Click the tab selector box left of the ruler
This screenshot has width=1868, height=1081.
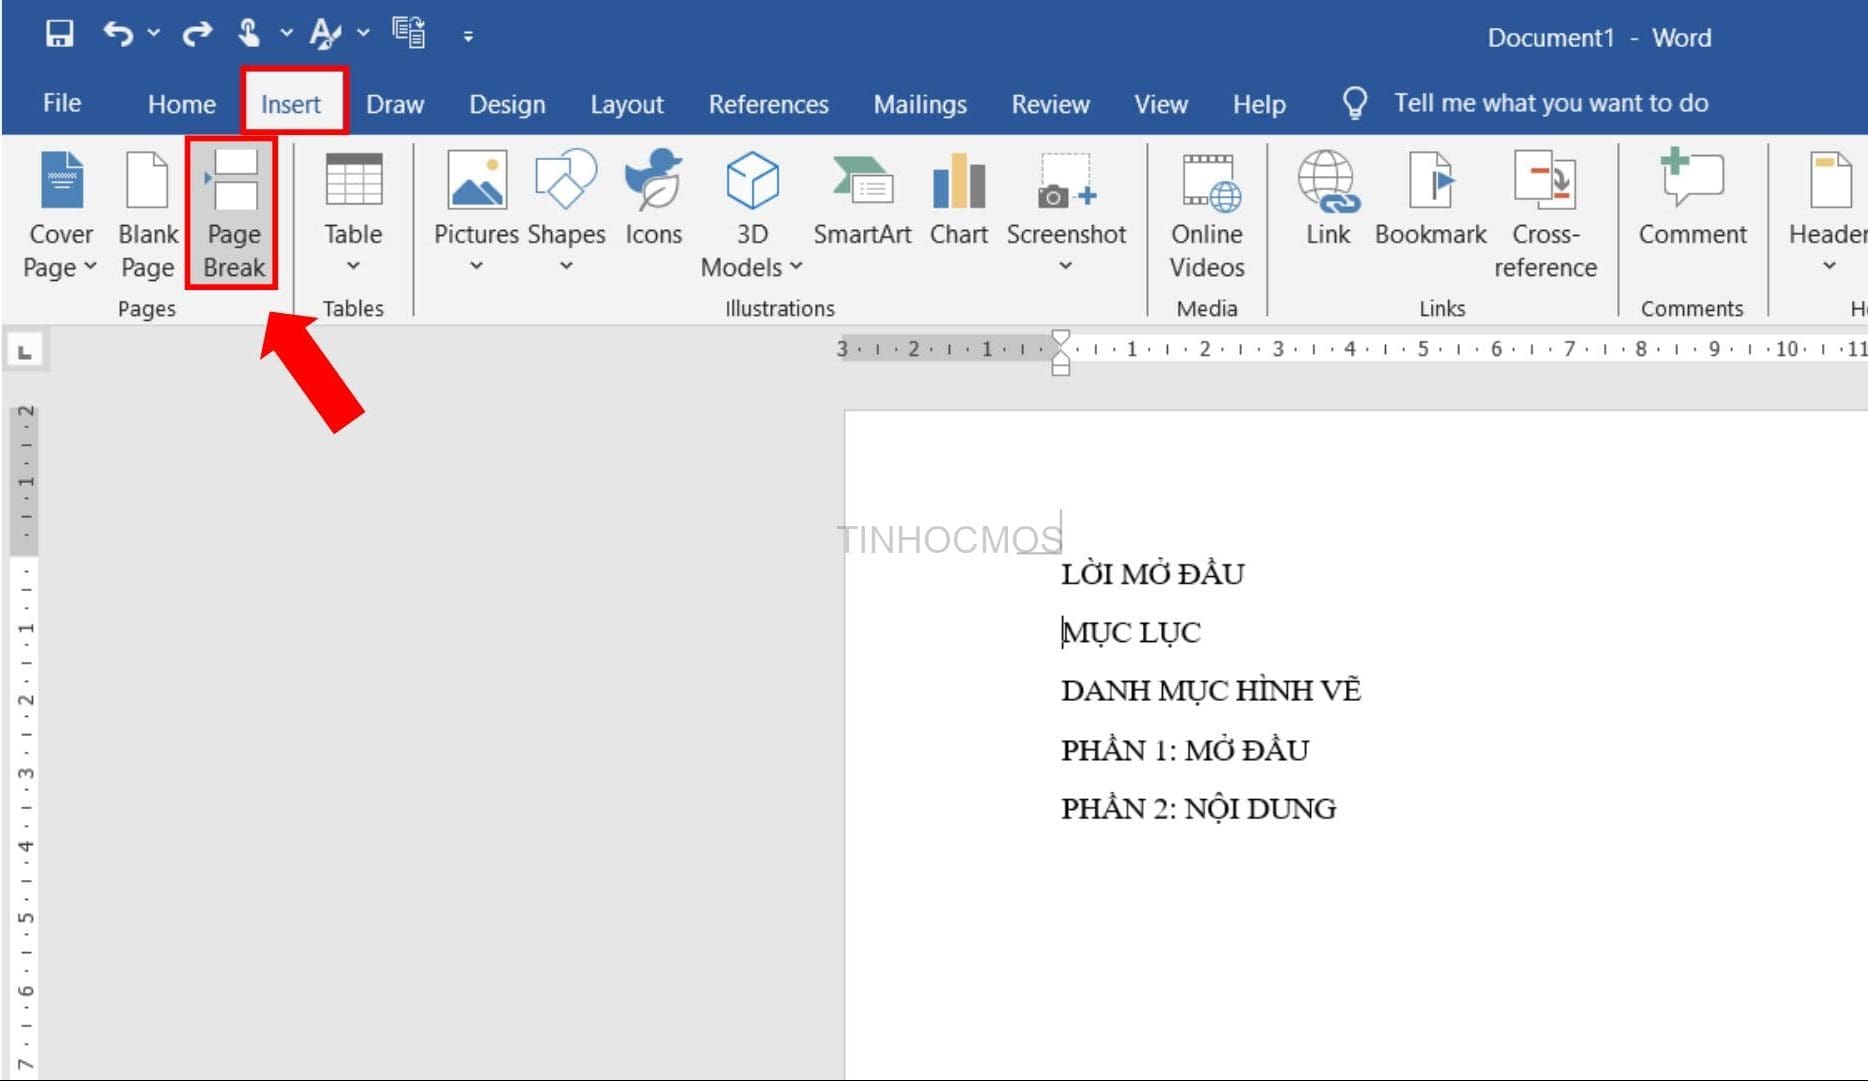tap(25, 352)
